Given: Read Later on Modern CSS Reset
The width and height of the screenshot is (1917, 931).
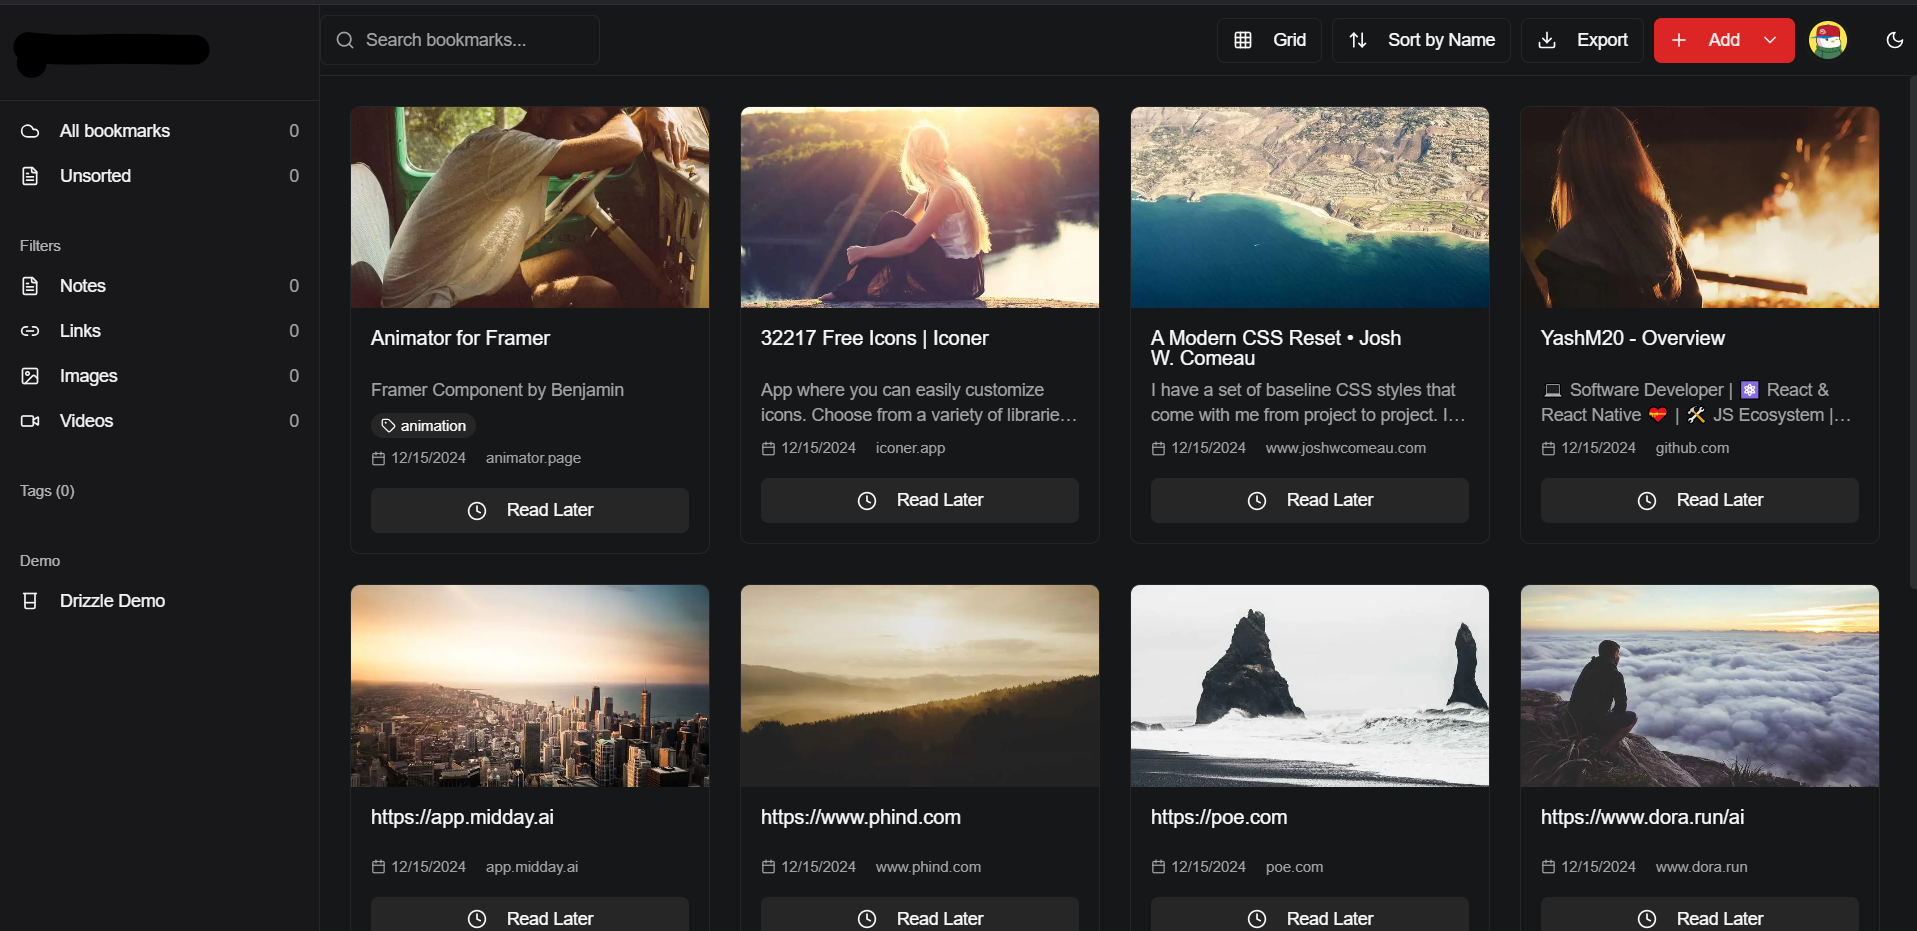Looking at the screenshot, I should tap(1310, 500).
